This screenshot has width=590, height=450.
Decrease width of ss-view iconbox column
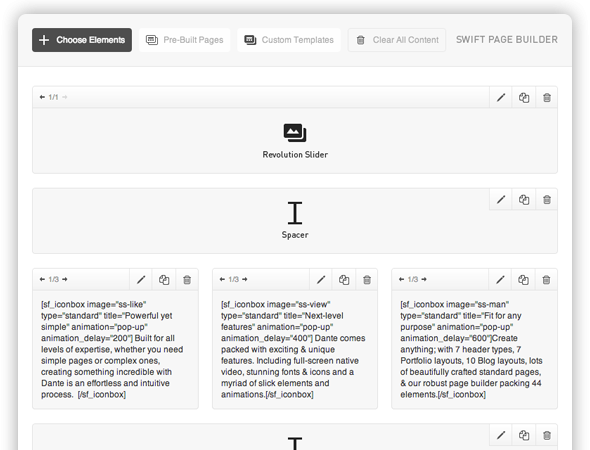tap(222, 279)
